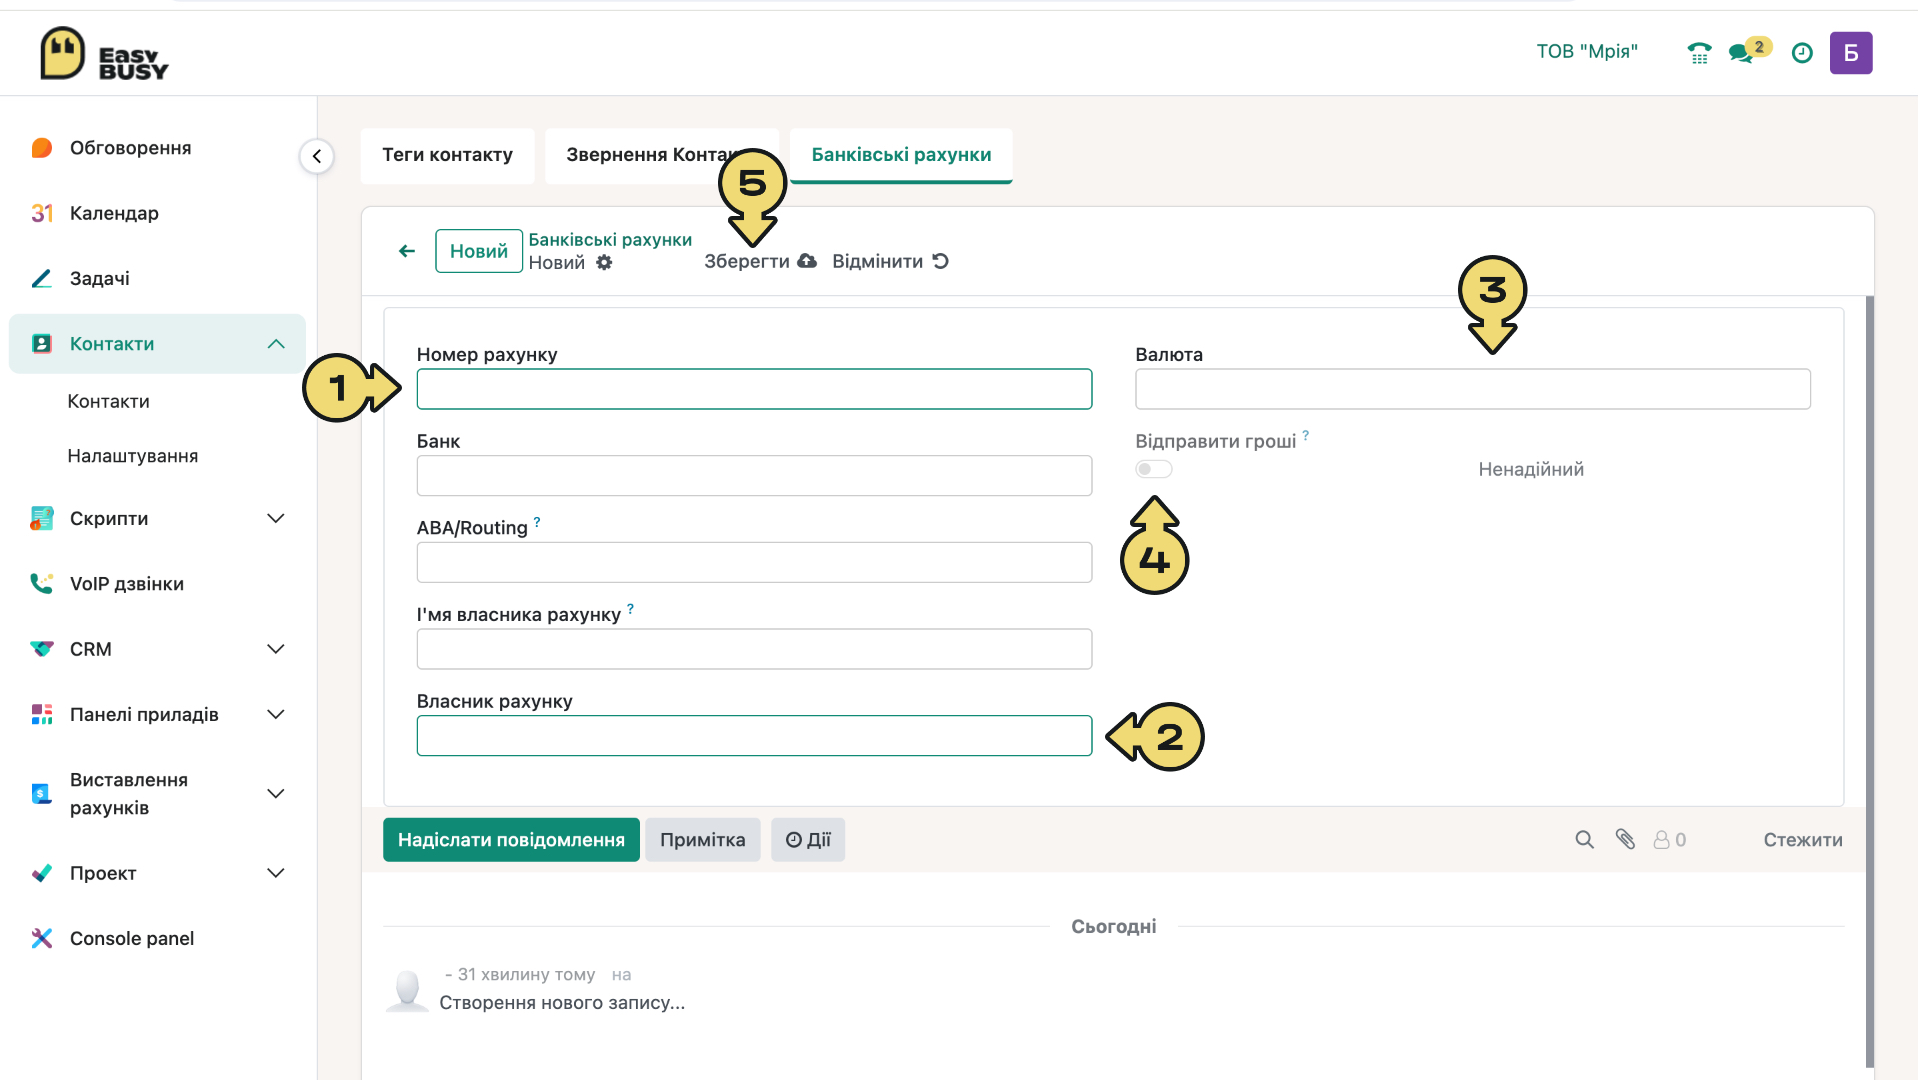Toggle the Відправити гроші switch
Viewport: 1920px width, 1080px height.
coord(1153,469)
